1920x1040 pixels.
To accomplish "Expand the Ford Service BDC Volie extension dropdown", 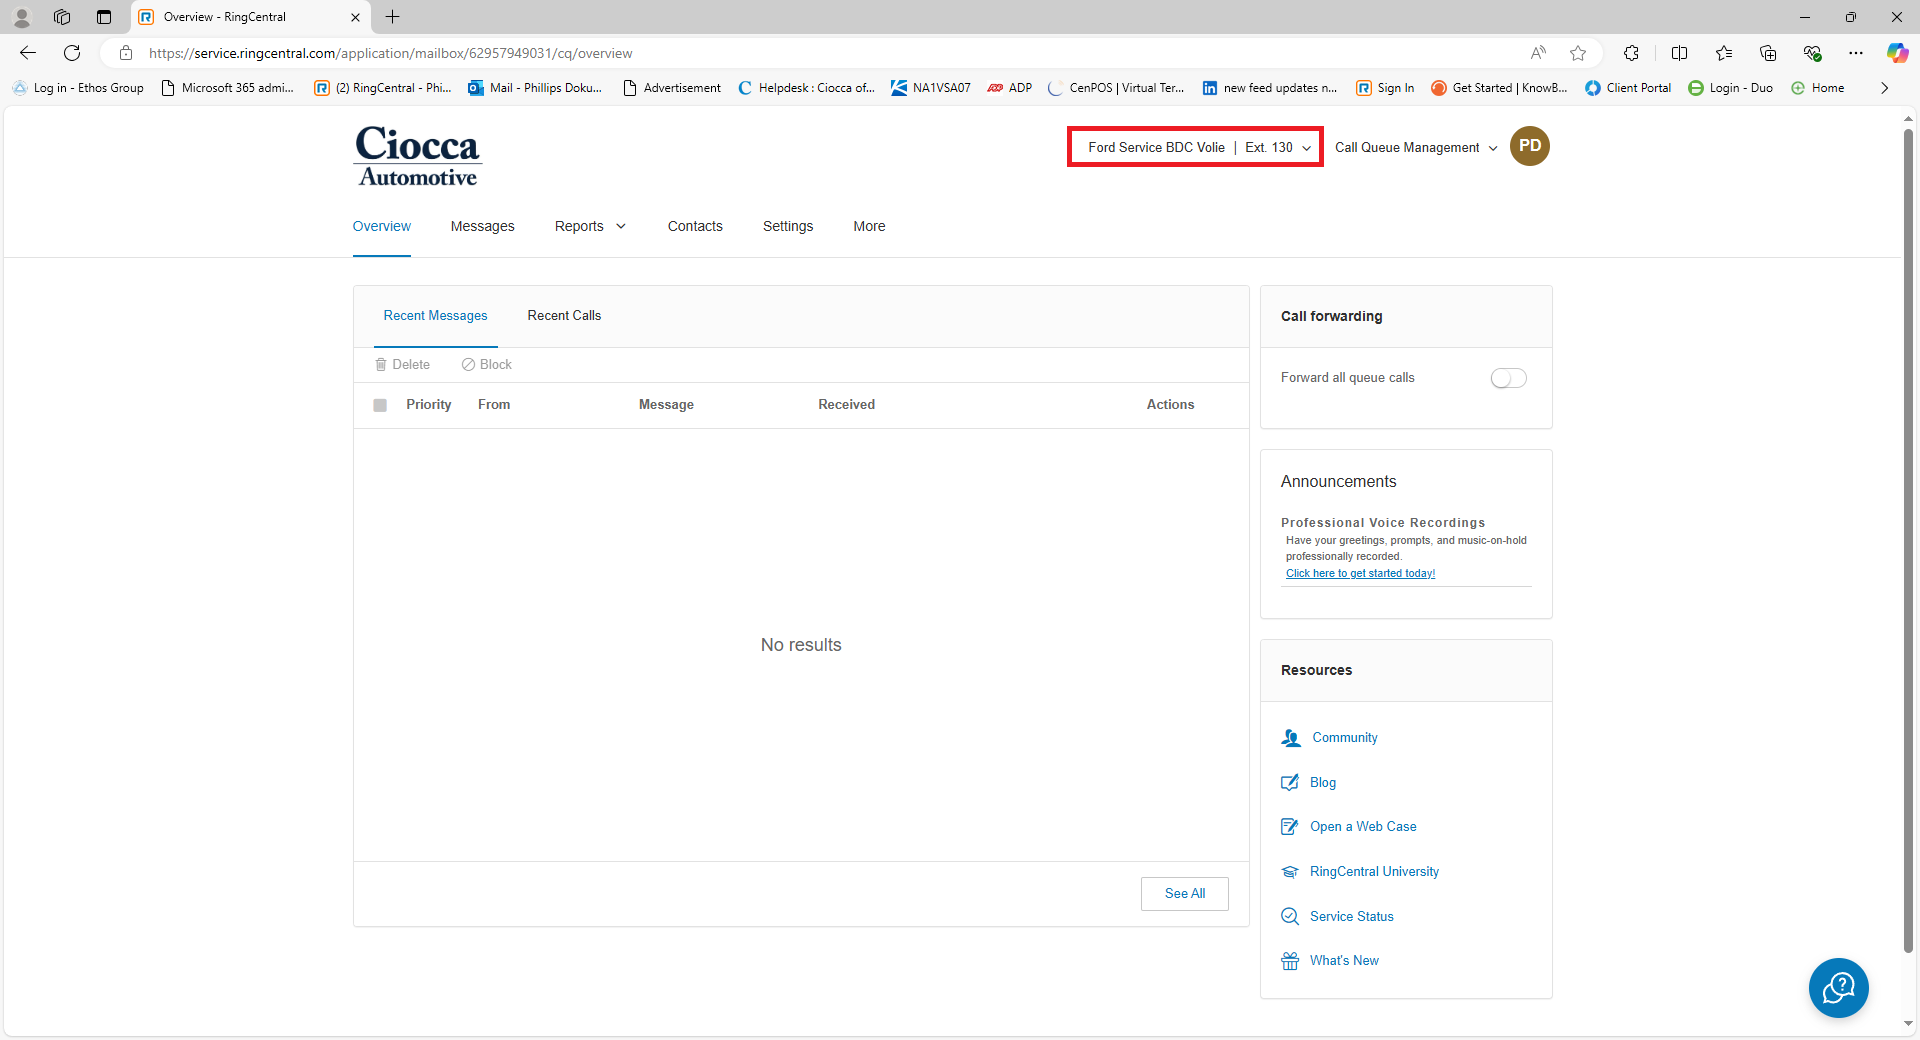I will [x=1196, y=147].
